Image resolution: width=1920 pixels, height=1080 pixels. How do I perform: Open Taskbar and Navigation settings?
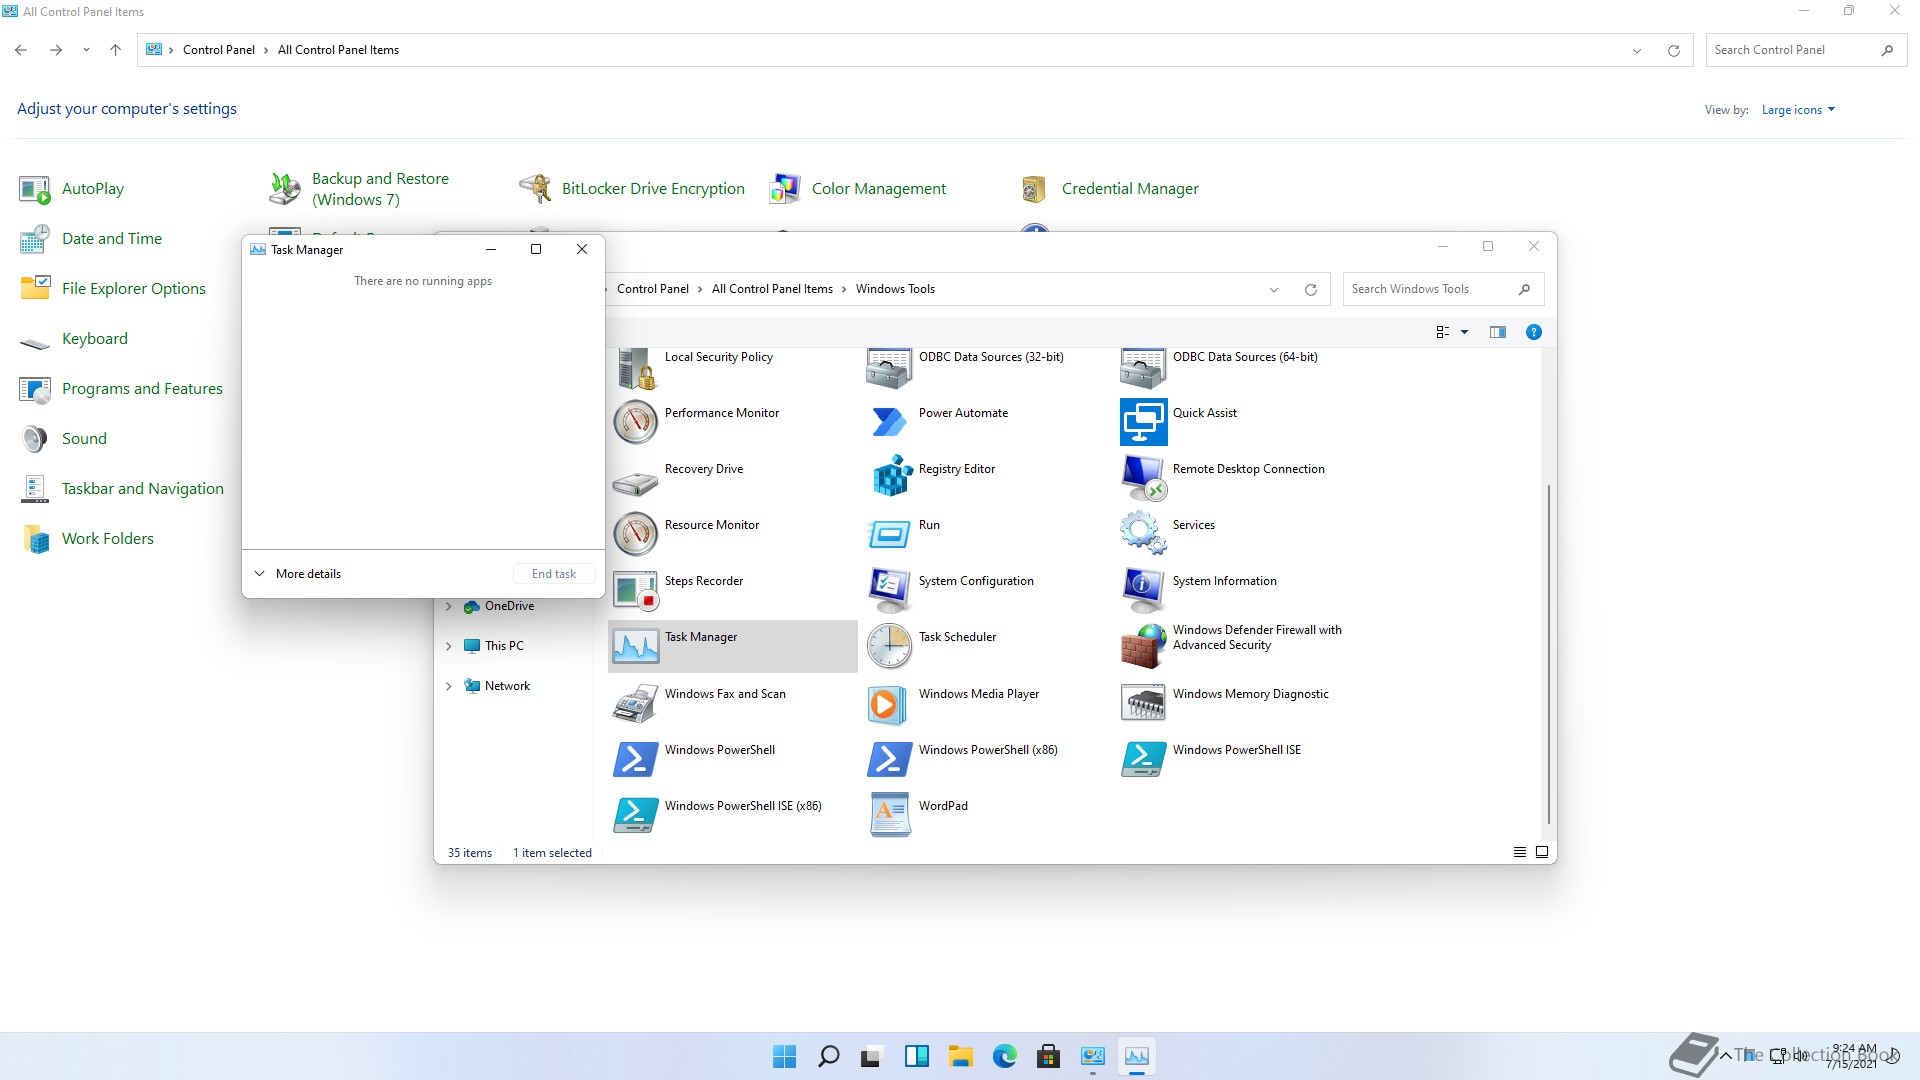(x=121, y=489)
